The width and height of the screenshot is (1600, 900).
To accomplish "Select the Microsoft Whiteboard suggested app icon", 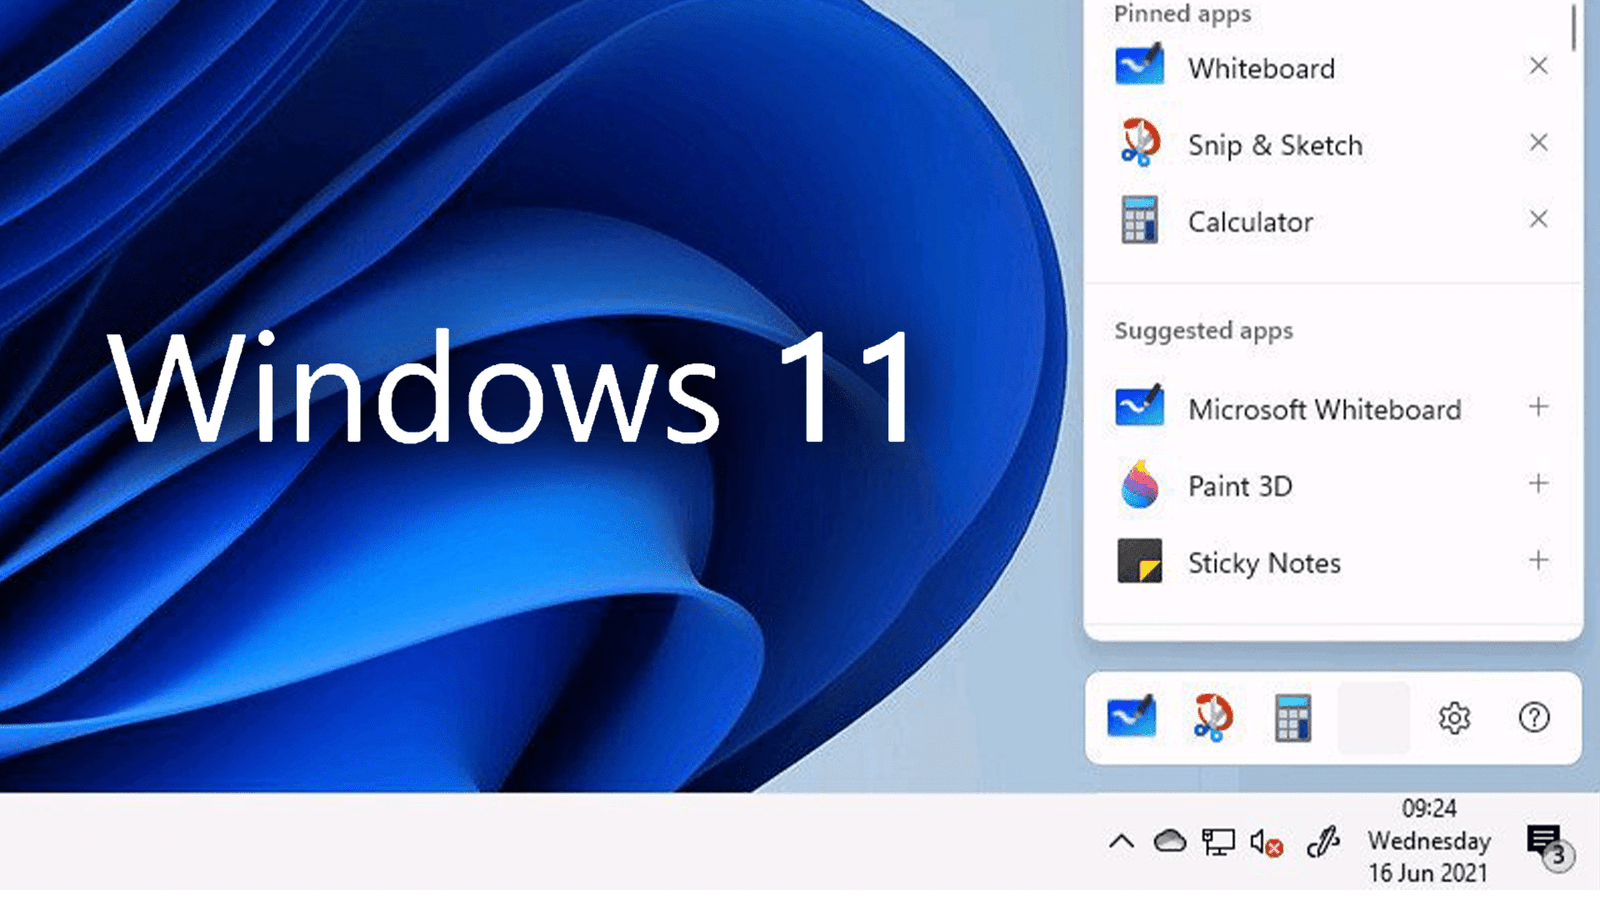I will point(1140,408).
